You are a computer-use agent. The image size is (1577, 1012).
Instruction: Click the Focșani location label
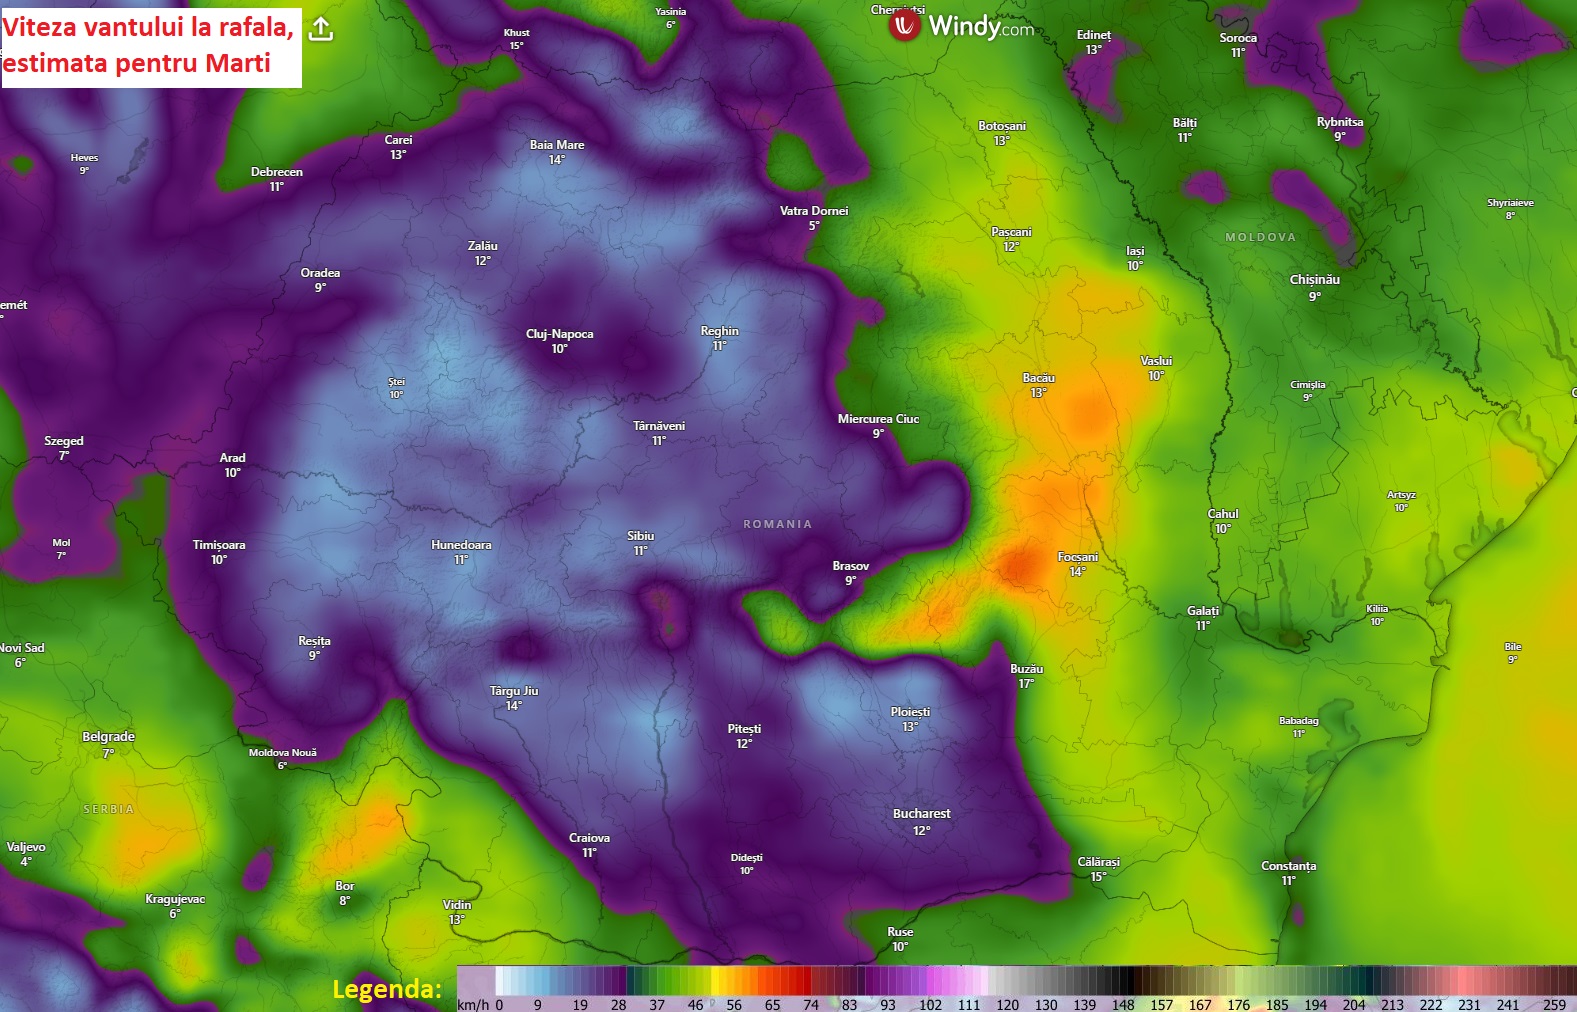tap(1077, 557)
